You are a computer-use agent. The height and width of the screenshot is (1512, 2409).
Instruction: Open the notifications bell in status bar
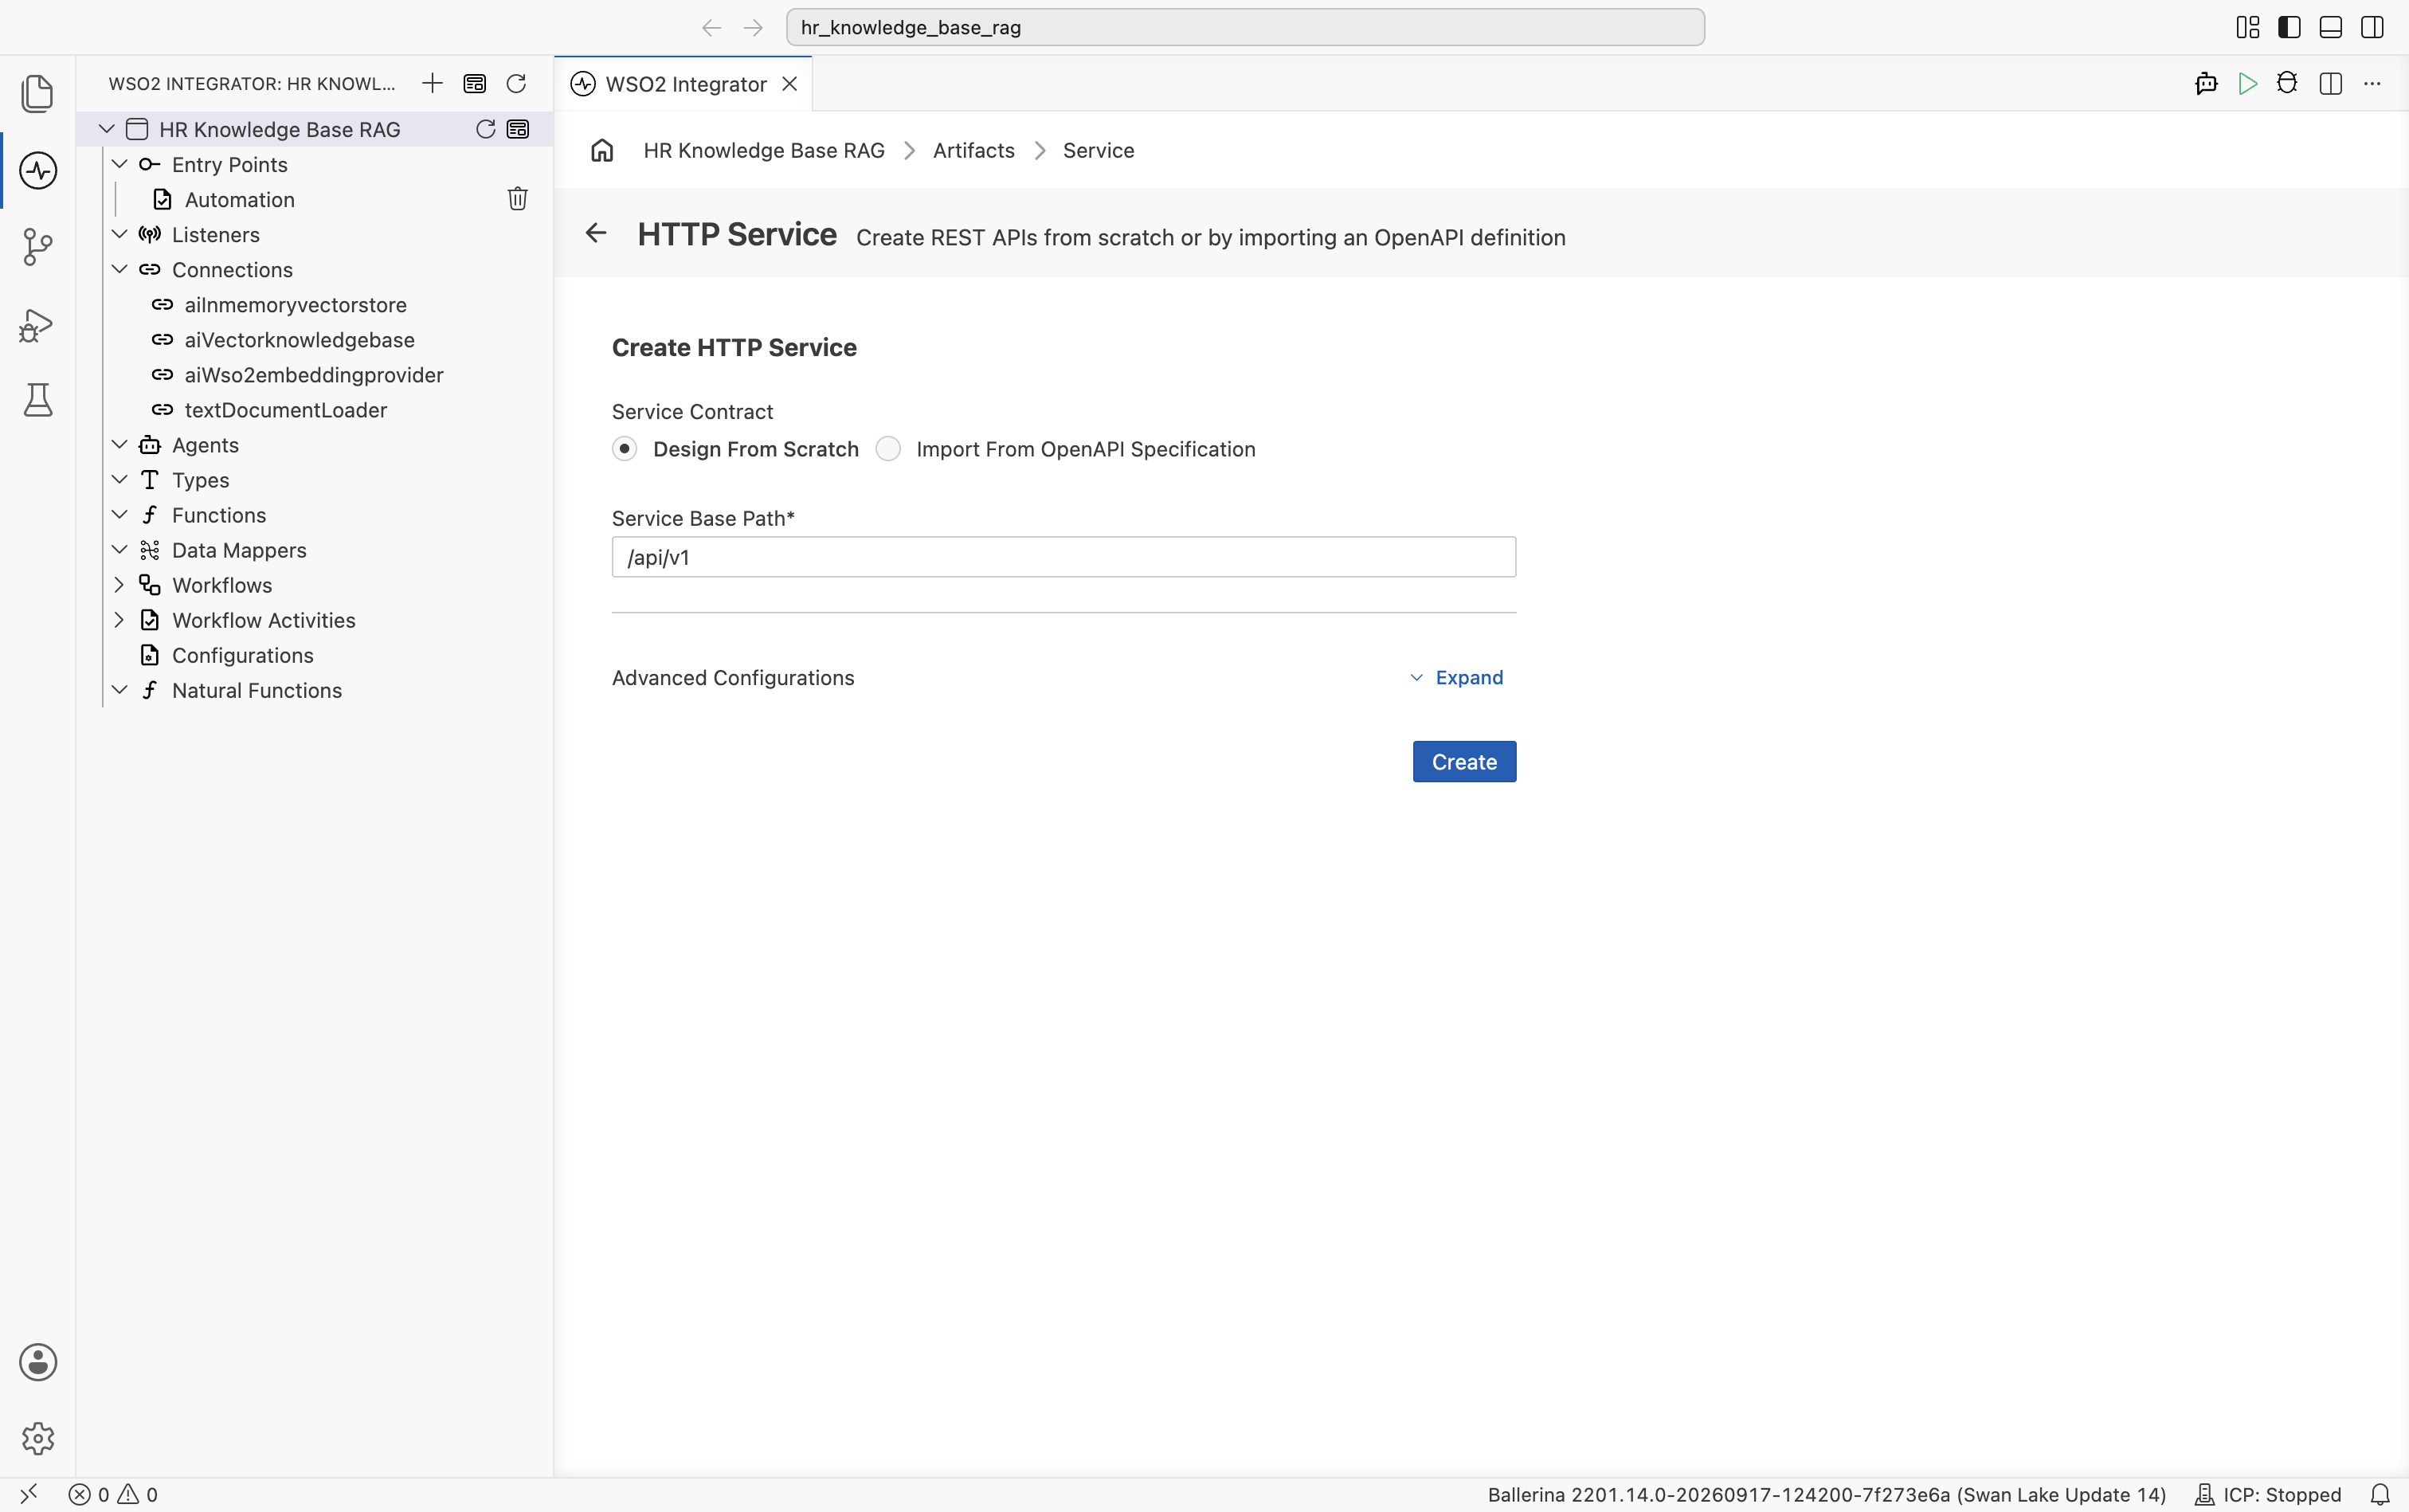pyautogui.click(x=2380, y=1494)
